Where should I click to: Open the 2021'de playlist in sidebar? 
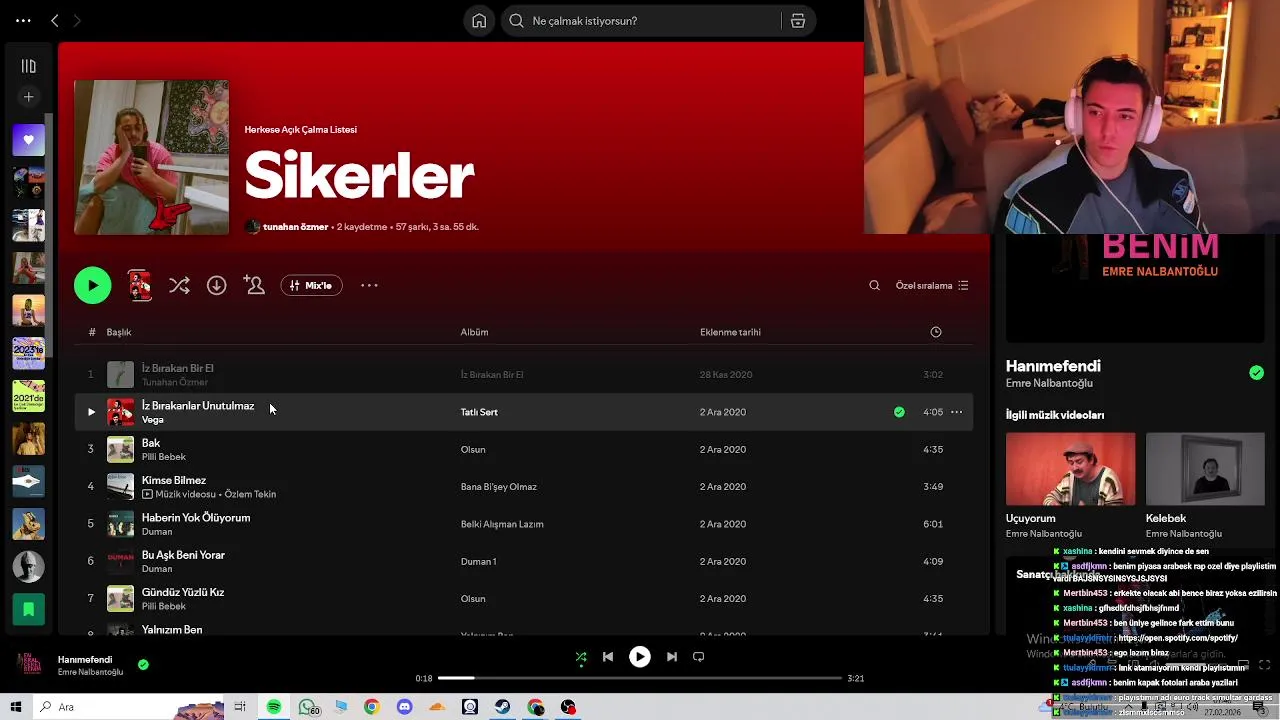click(x=28, y=396)
